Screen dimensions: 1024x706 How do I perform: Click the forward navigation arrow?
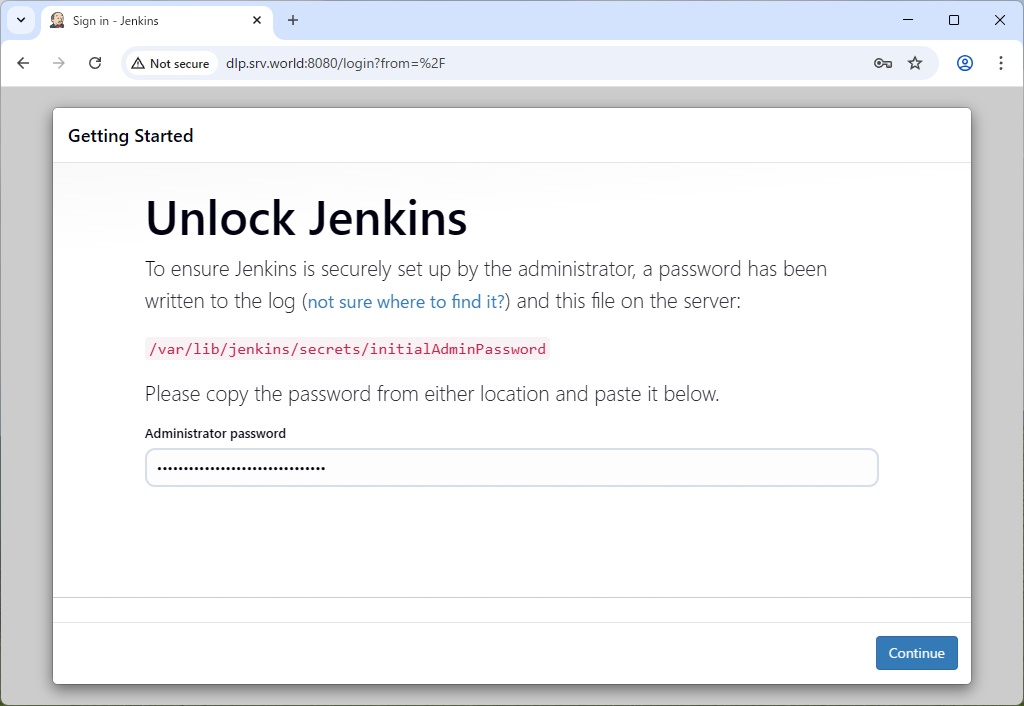pyautogui.click(x=59, y=63)
